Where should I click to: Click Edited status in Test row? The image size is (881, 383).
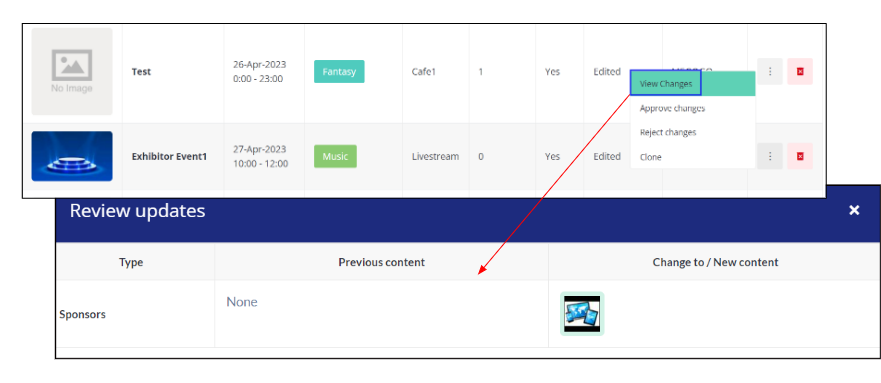pyautogui.click(x=607, y=72)
